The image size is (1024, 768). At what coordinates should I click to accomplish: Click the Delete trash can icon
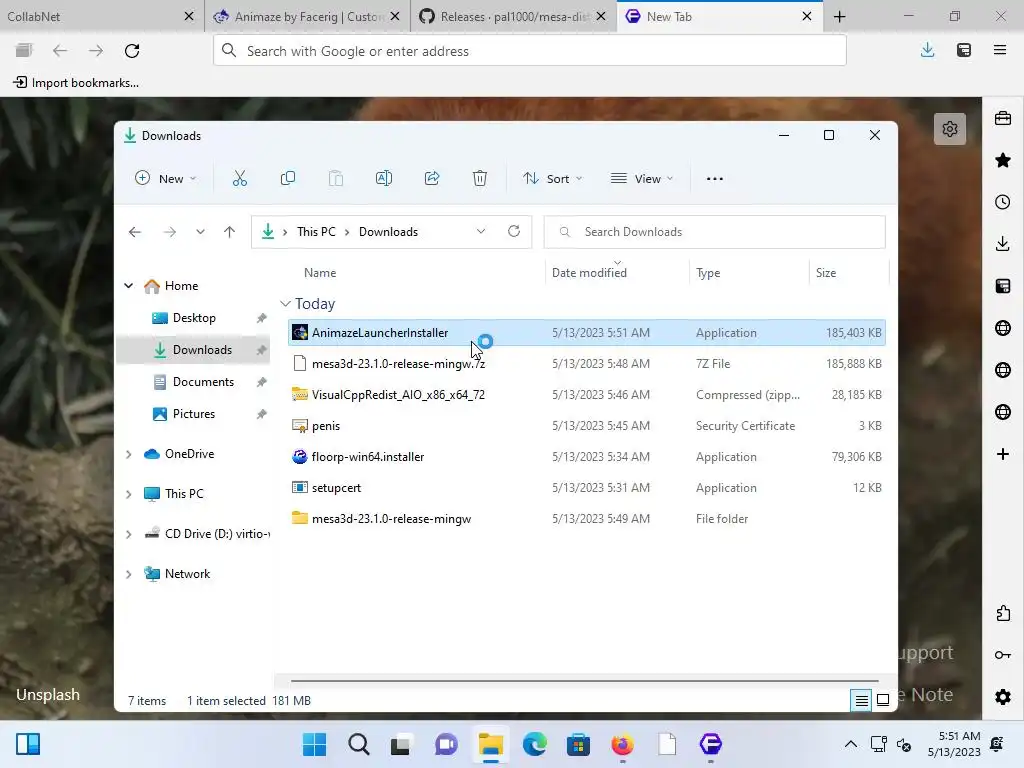coord(480,178)
